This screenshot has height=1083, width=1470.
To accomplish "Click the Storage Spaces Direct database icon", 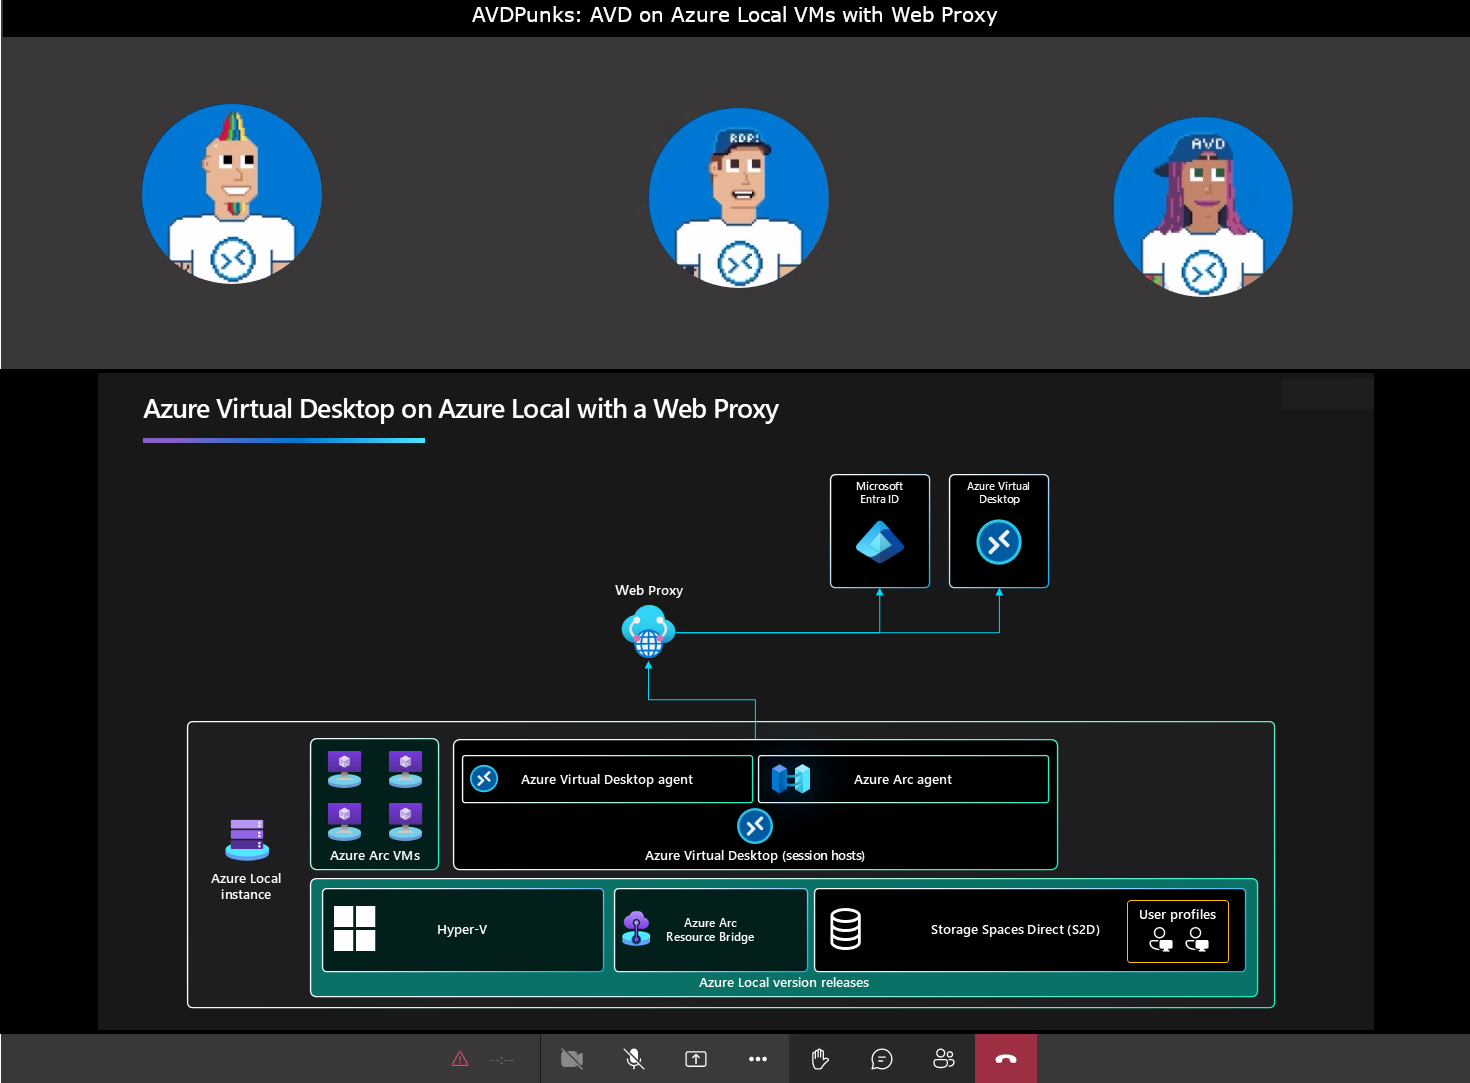I will (x=846, y=929).
